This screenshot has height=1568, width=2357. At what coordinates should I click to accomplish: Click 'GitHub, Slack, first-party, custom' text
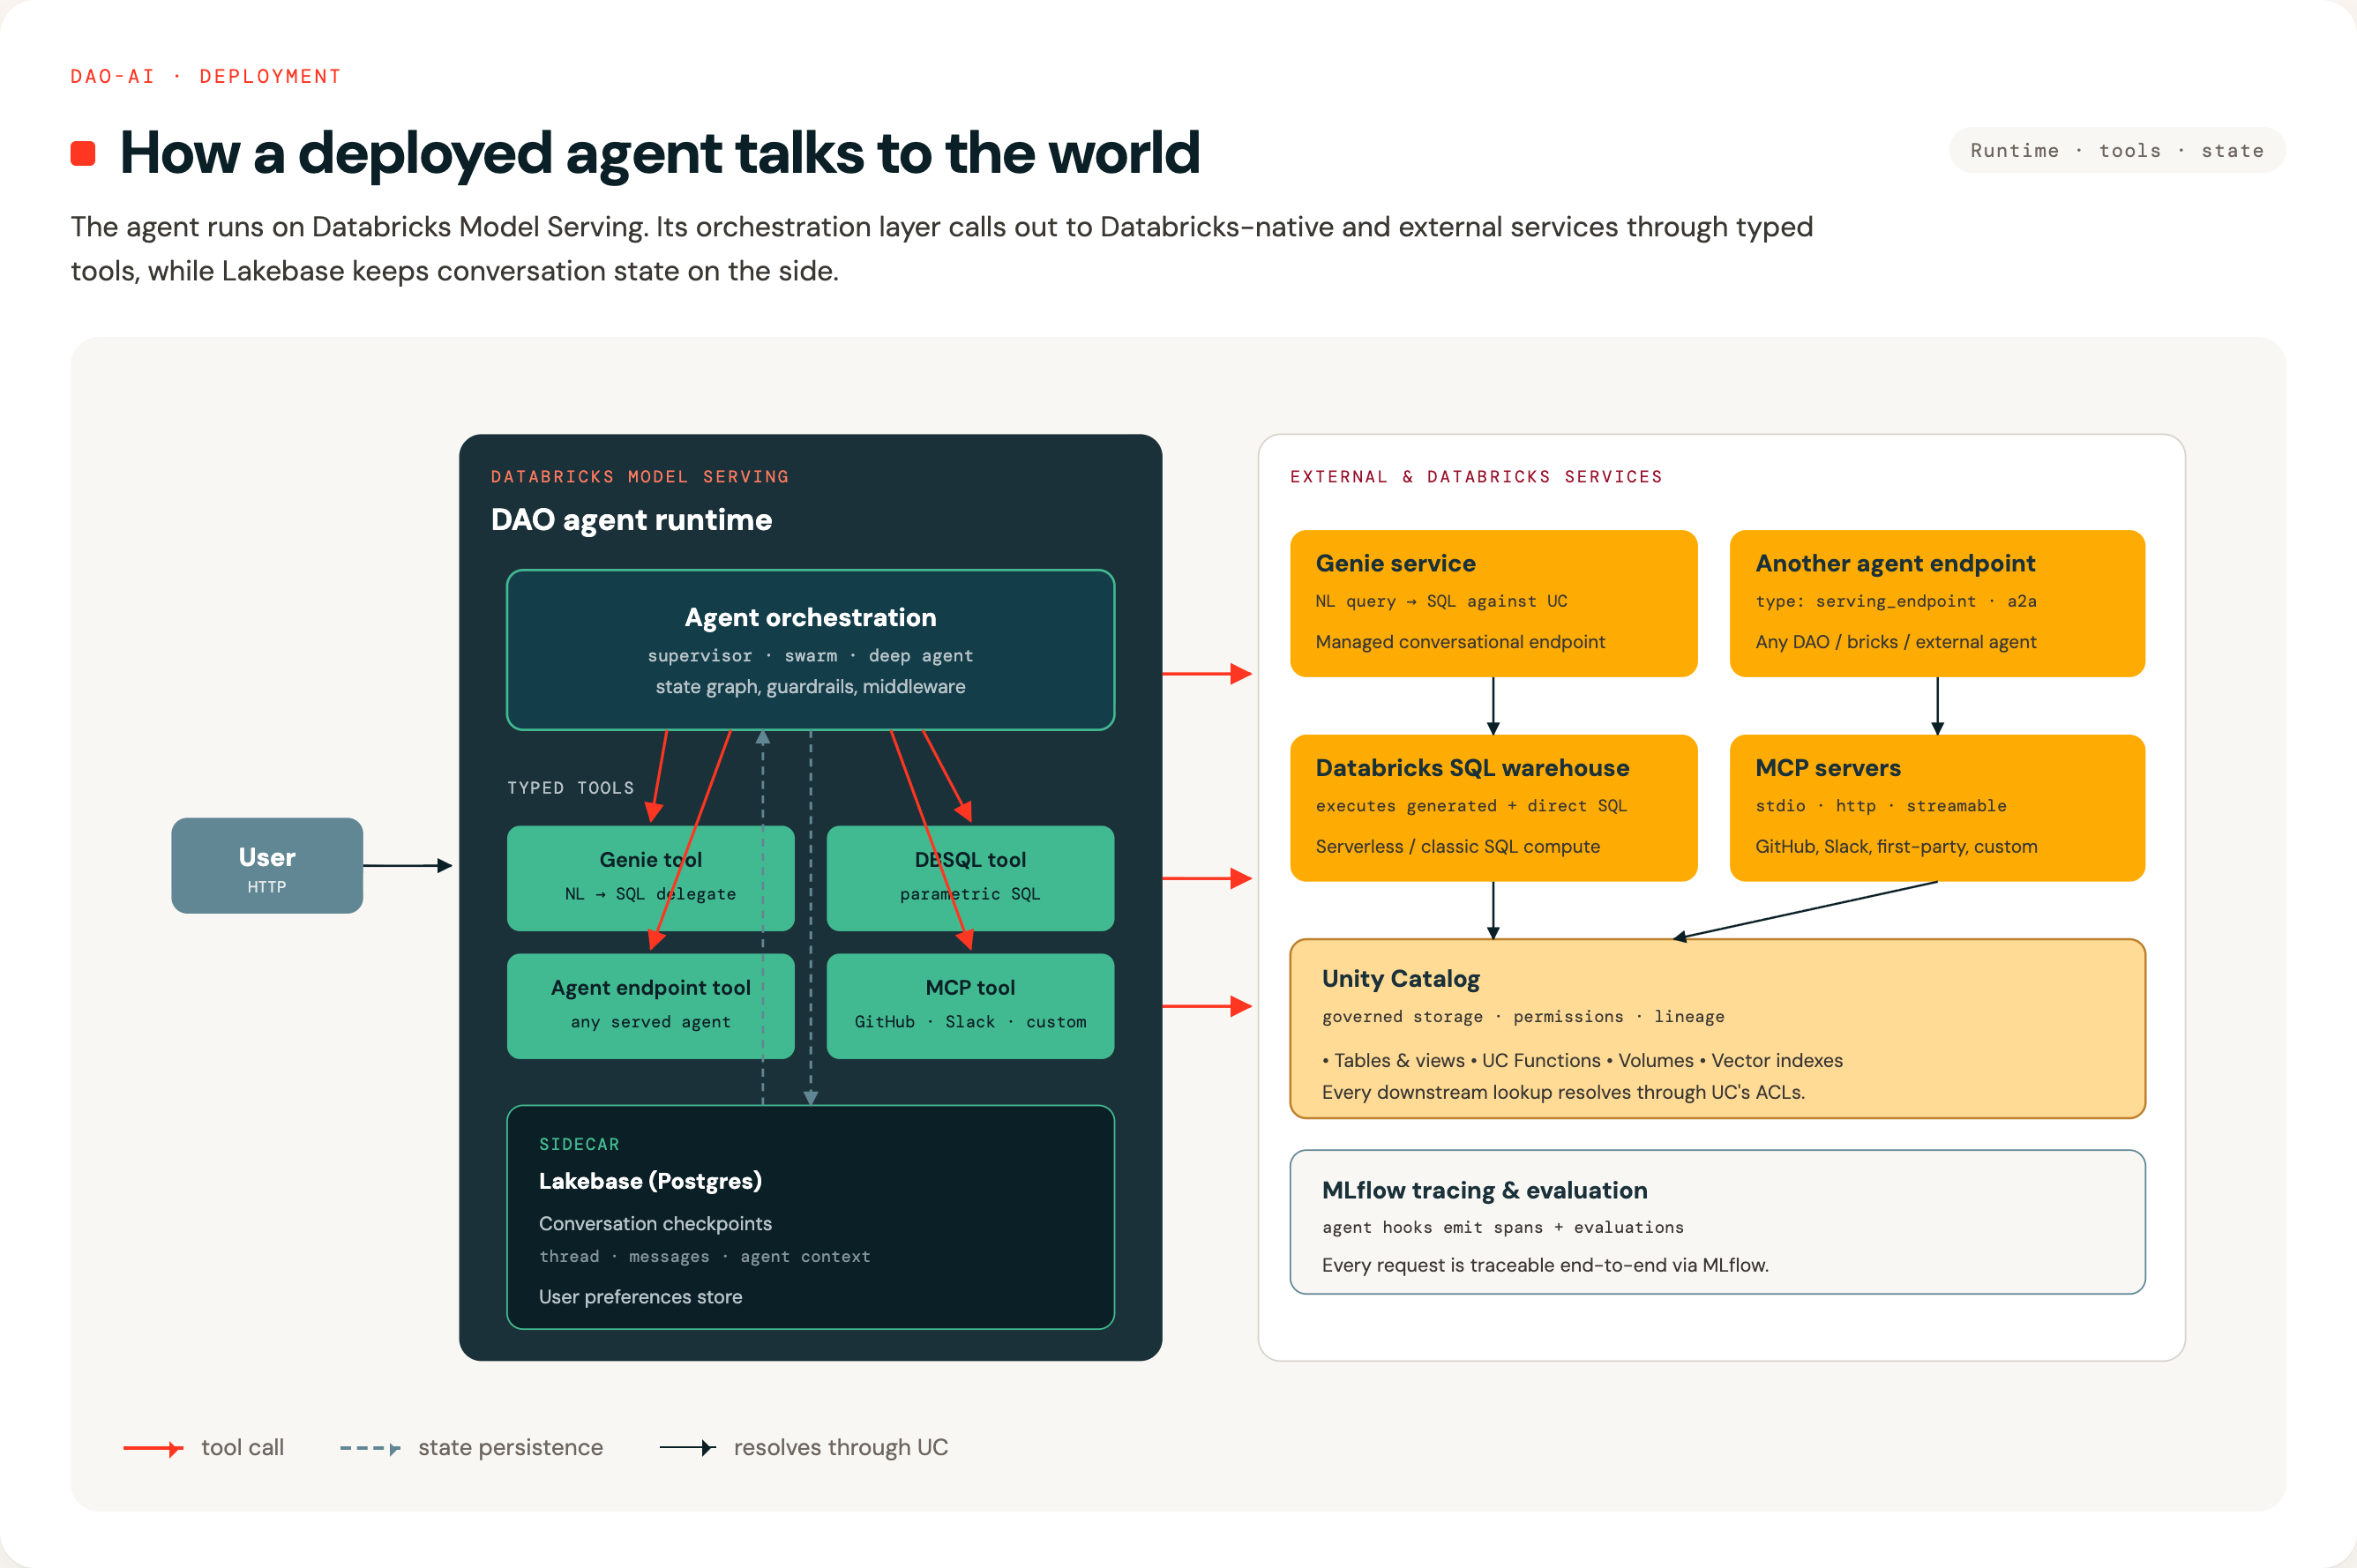coord(1896,847)
